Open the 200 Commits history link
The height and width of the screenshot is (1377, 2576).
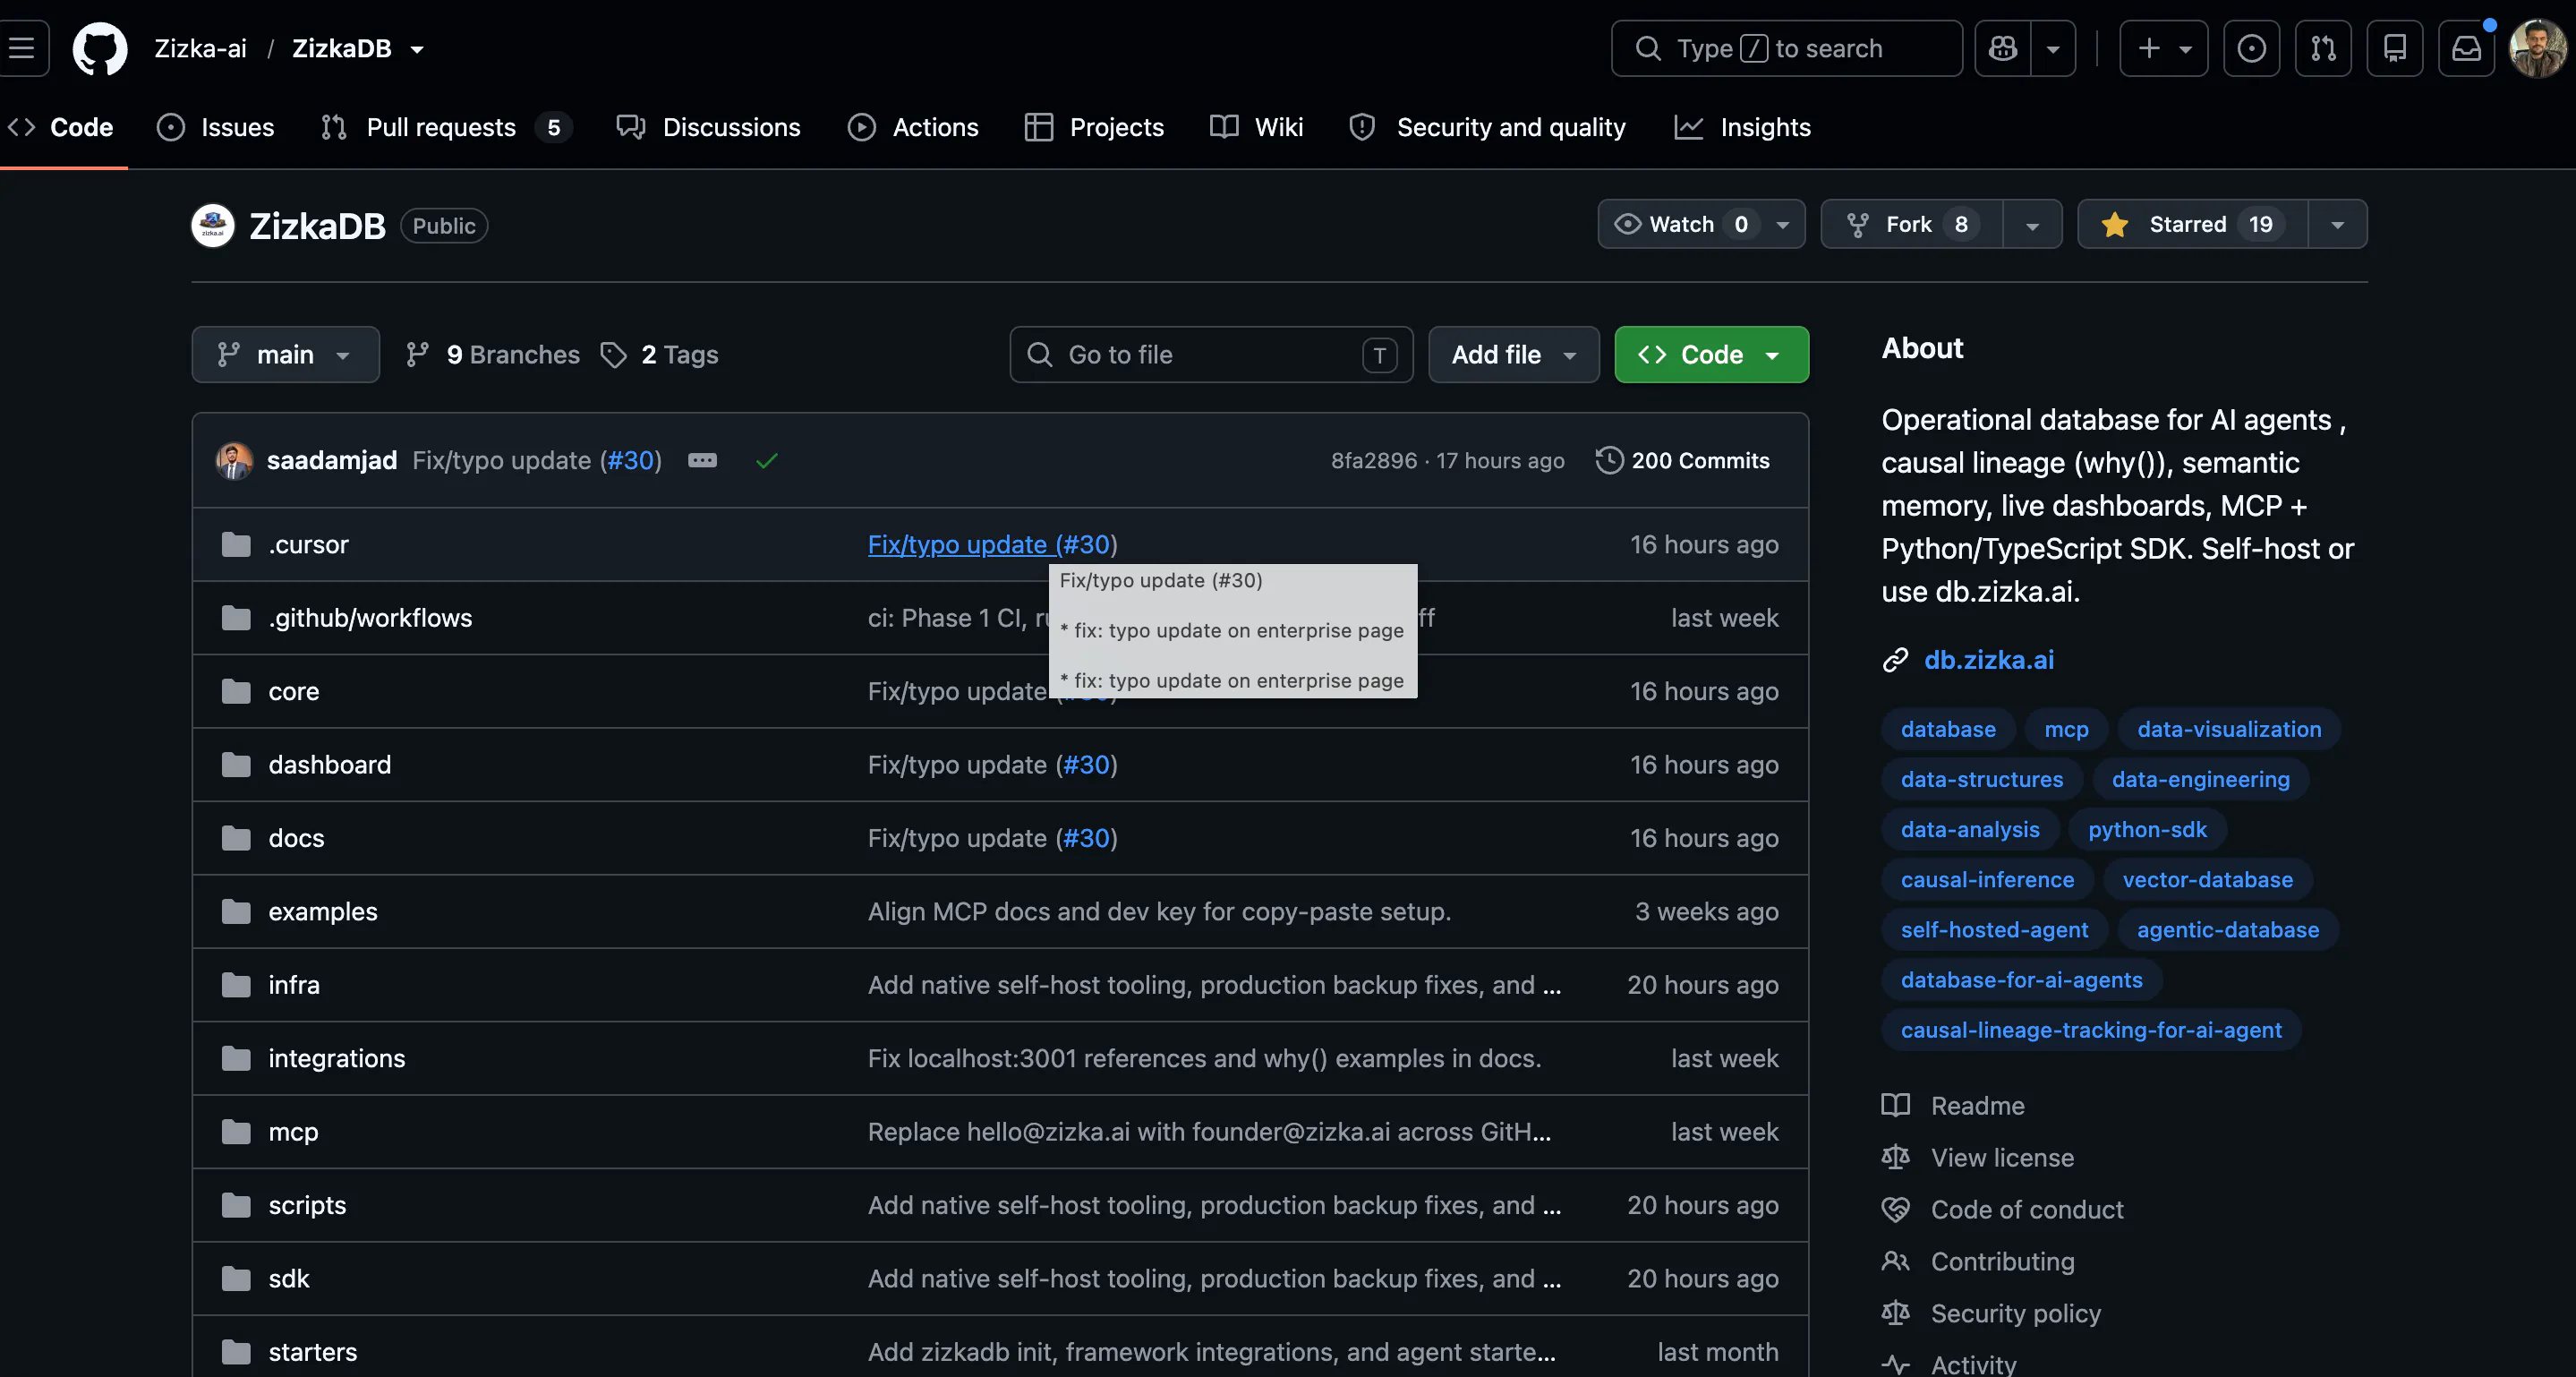(1682, 460)
